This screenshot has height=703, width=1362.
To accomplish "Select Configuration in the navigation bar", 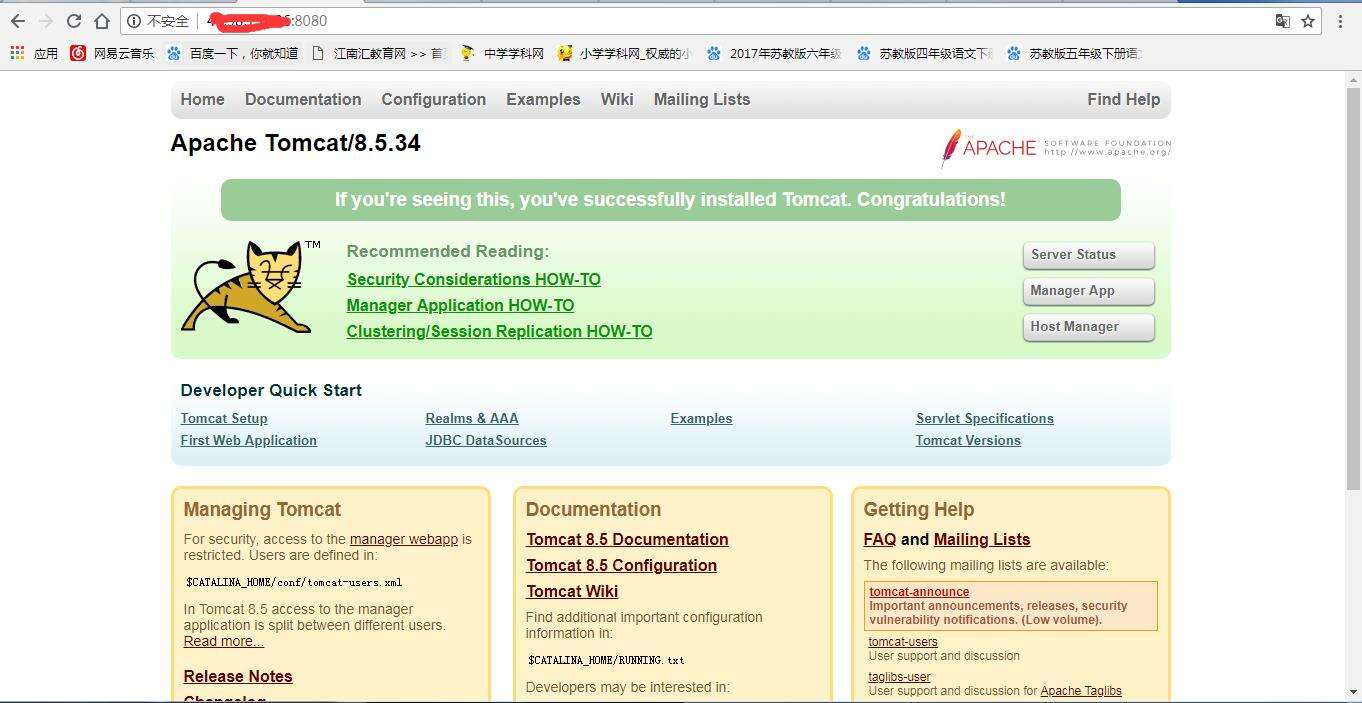I will coord(433,99).
